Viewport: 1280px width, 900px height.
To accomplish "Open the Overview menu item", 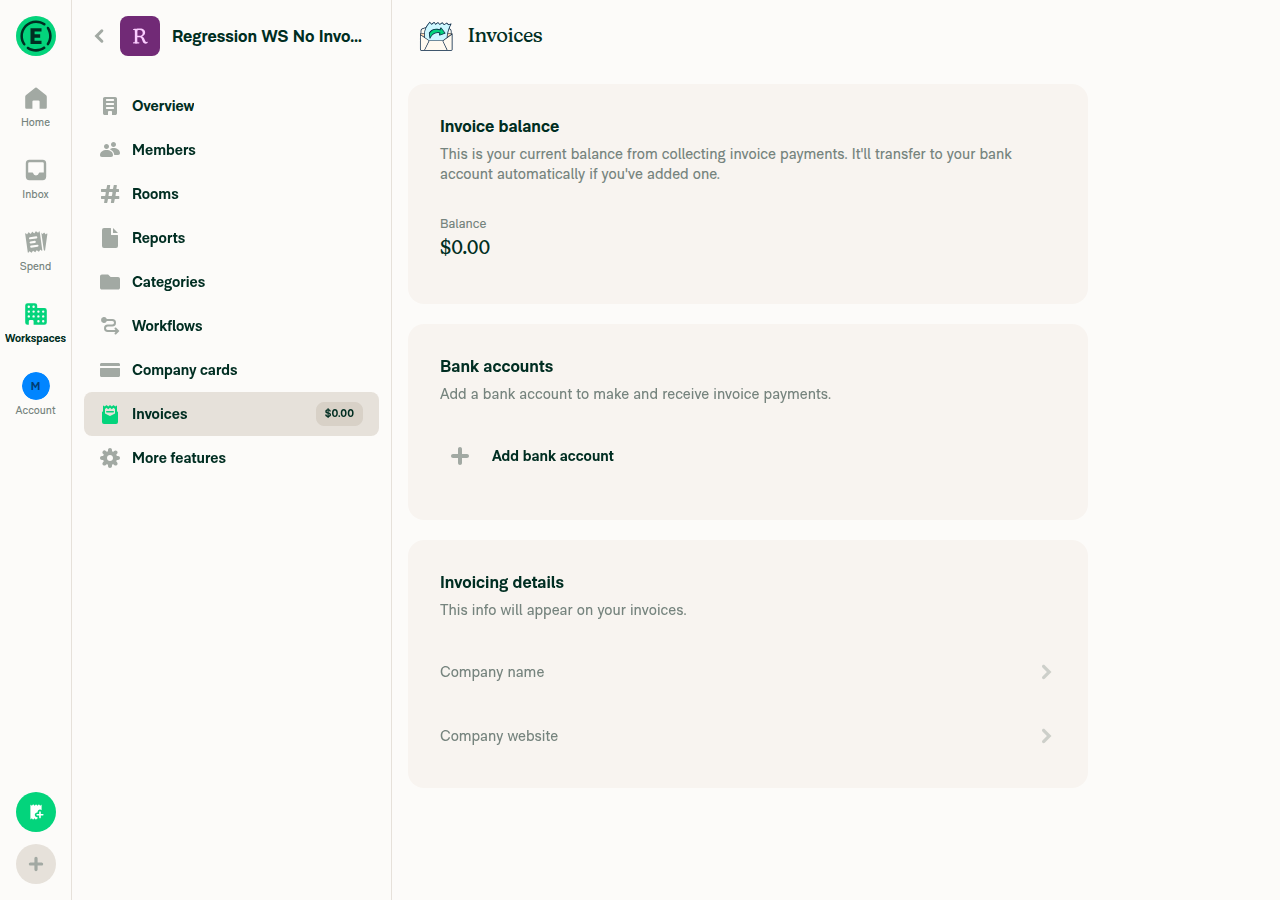I will pos(232,106).
